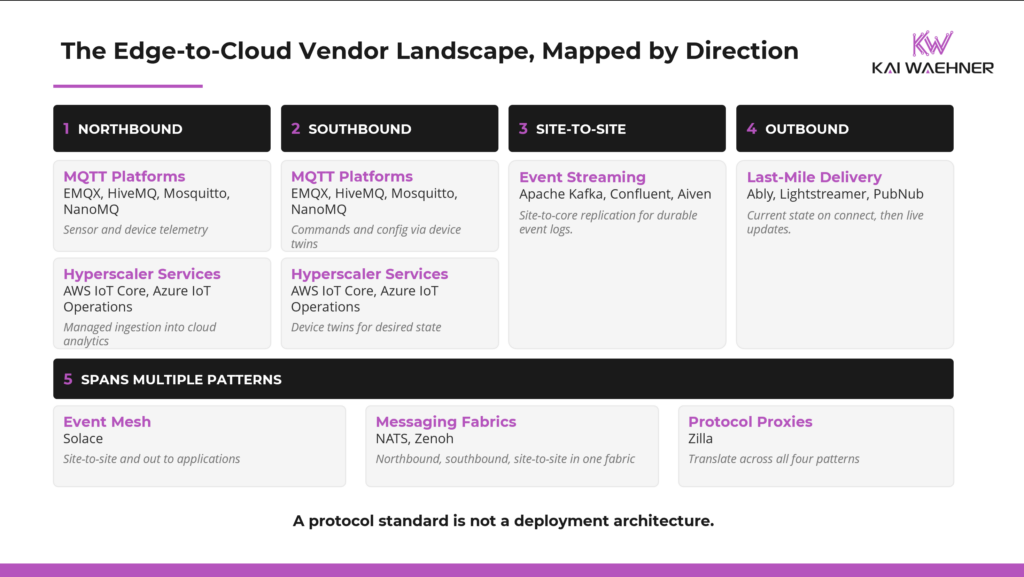Viewport: 1024px width, 577px height.
Task: Click the Event Streaming heading
Action: [x=583, y=177]
